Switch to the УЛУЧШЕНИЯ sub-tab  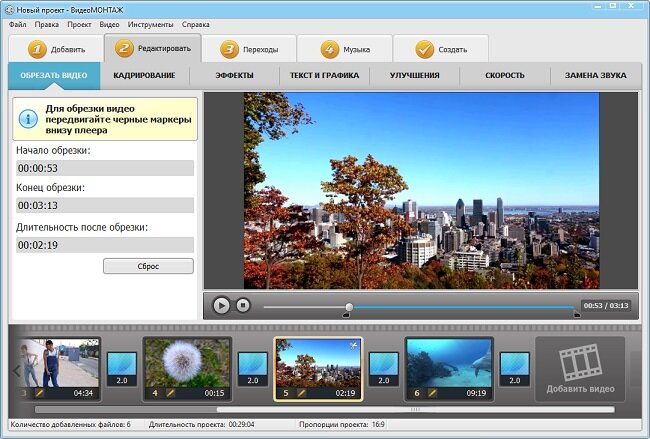(415, 75)
